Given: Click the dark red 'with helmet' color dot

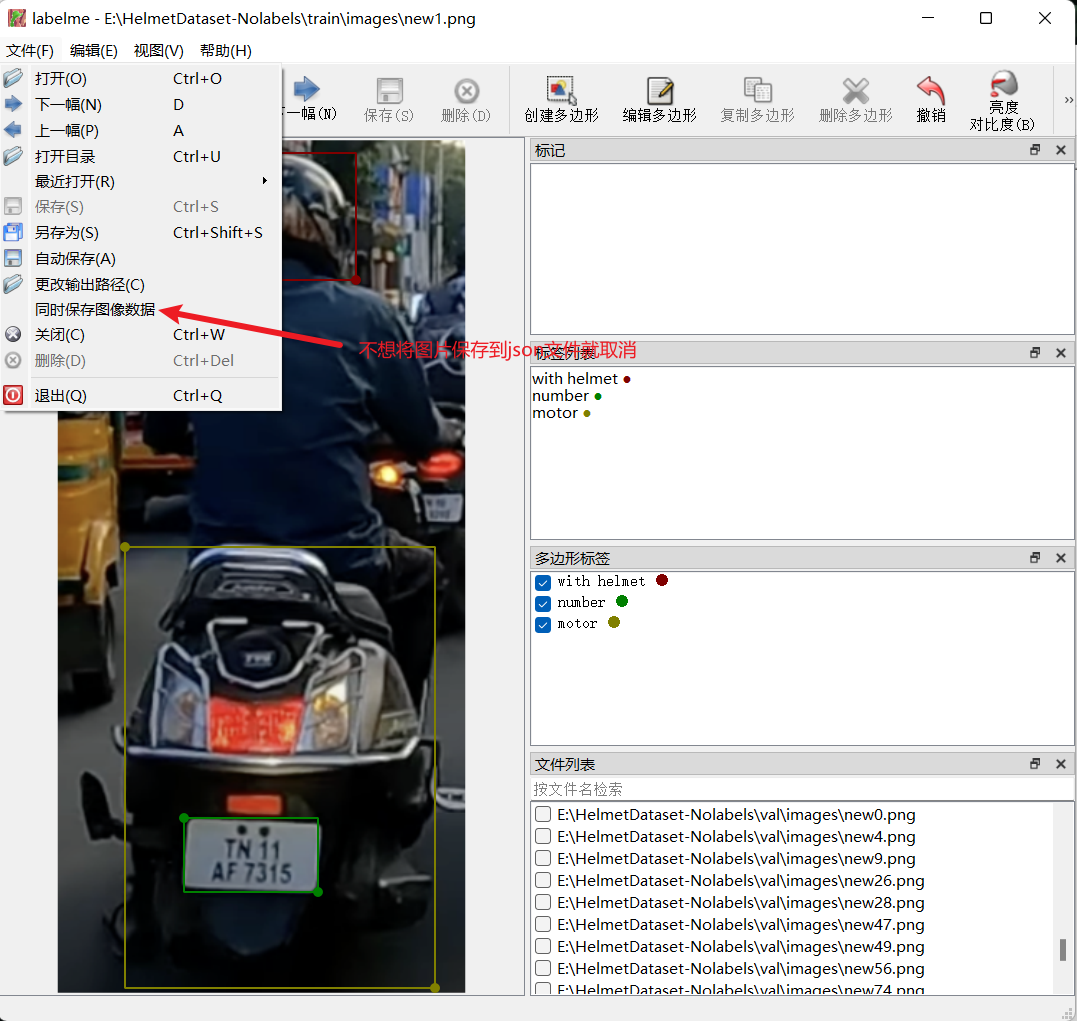Looking at the screenshot, I should [x=662, y=581].
